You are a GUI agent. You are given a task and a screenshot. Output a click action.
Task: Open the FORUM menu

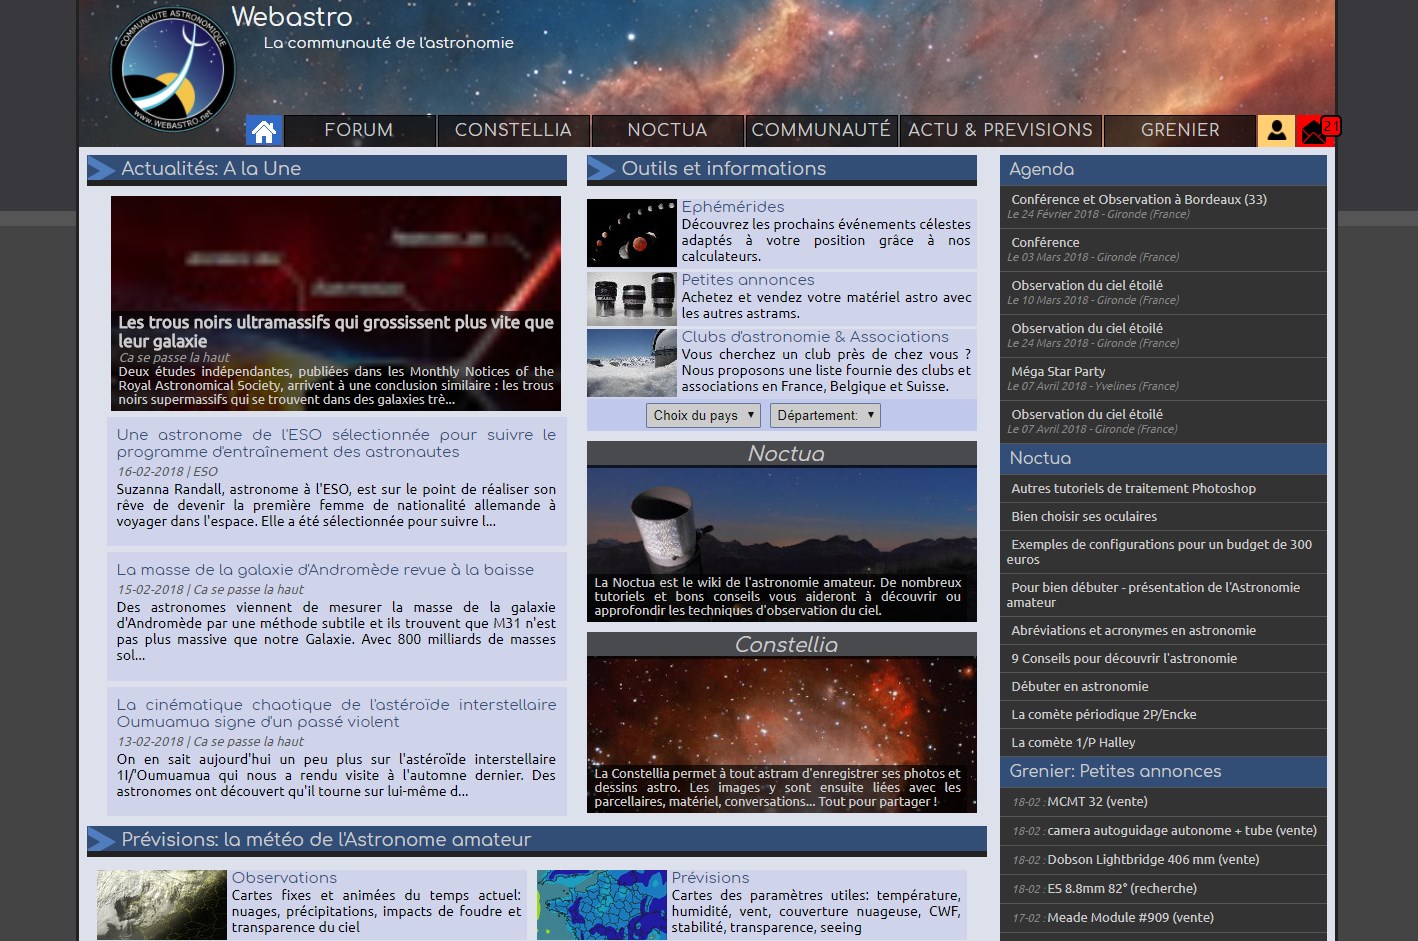(x=359, y=131)
